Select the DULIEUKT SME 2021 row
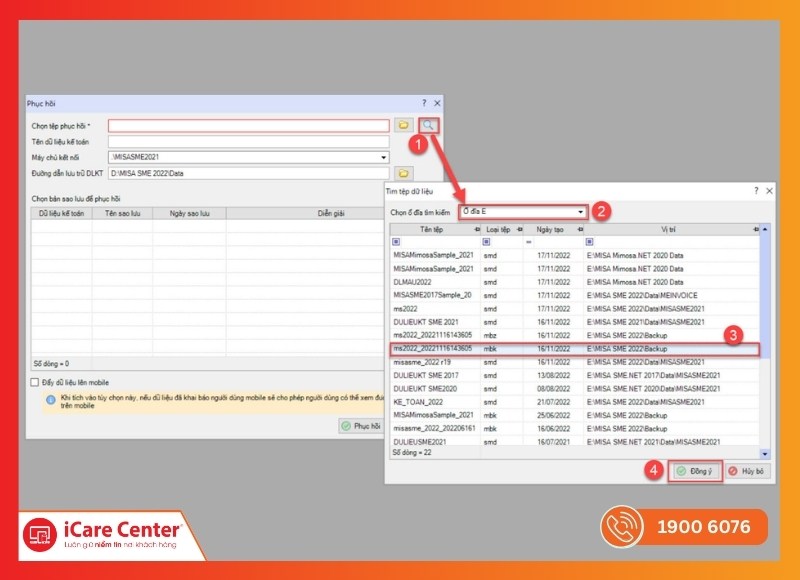The width and height of the screenshot is (800, 580). pyautogui.click(x=574, y=322)
